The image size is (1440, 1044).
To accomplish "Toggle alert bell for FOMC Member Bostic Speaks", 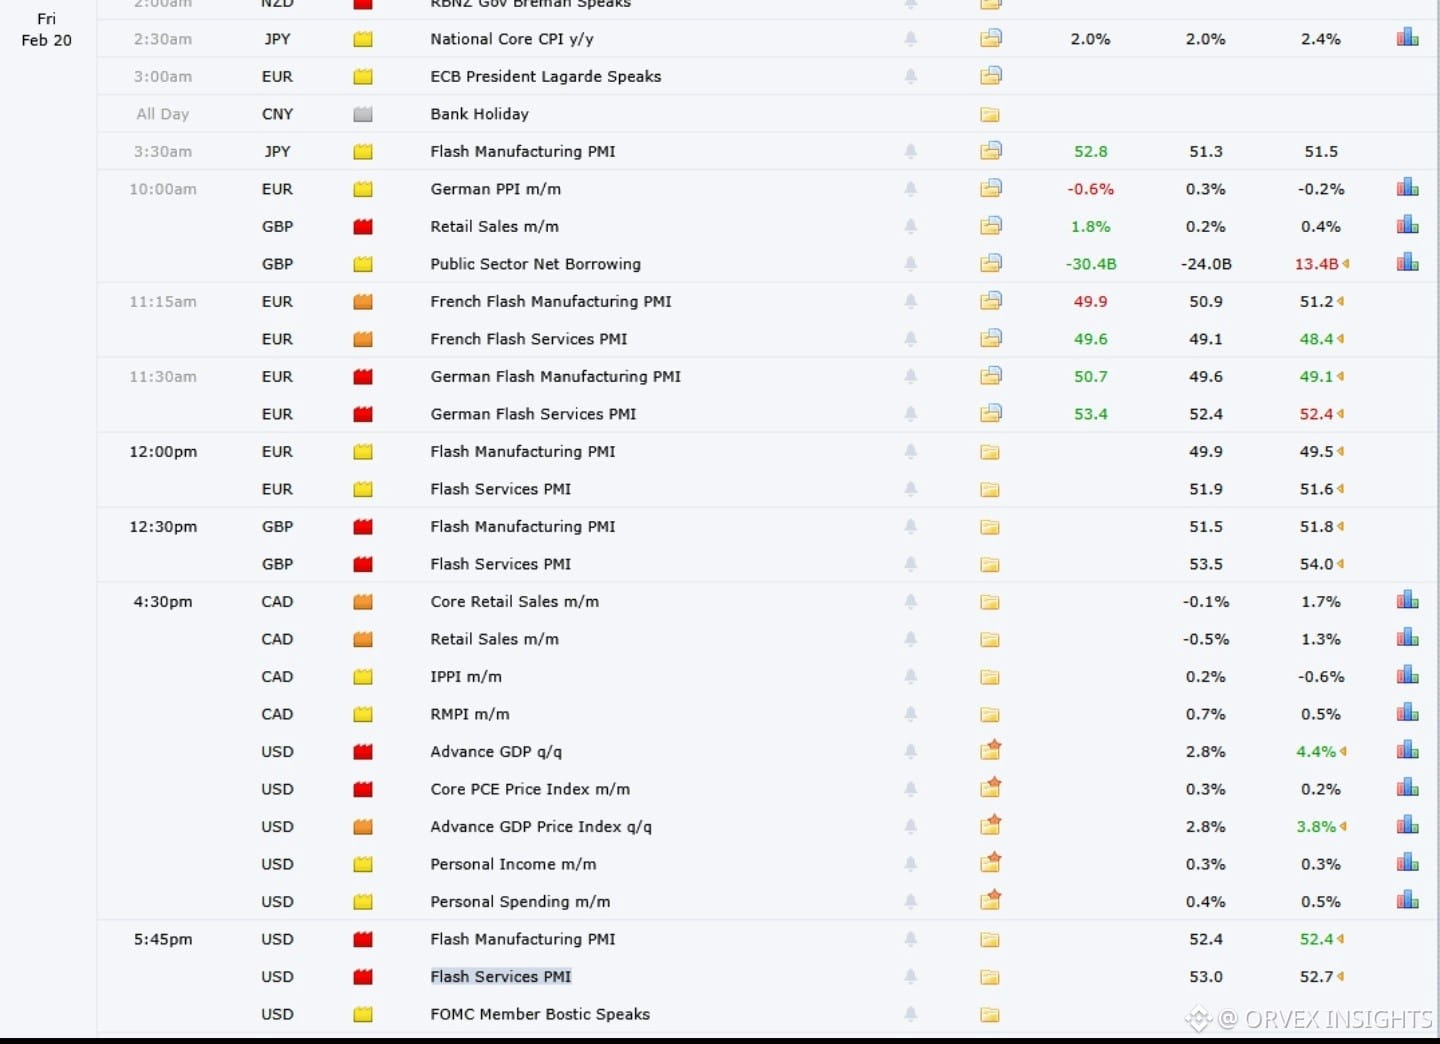I will pos(910,1014).
